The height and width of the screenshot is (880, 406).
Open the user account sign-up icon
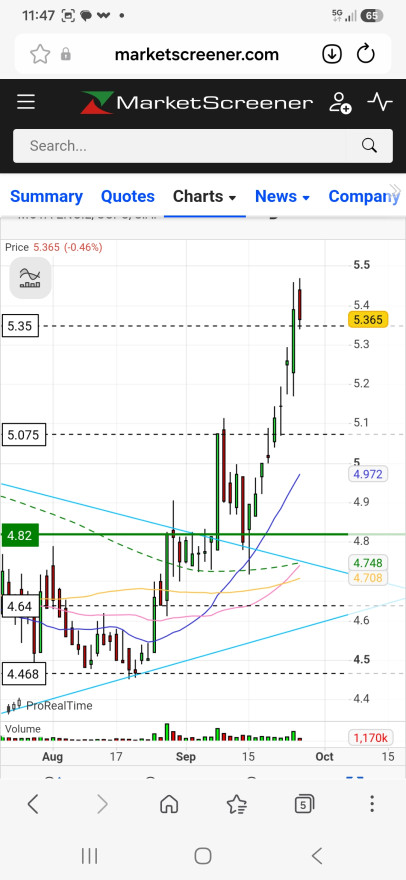click(x=340, y=103)
